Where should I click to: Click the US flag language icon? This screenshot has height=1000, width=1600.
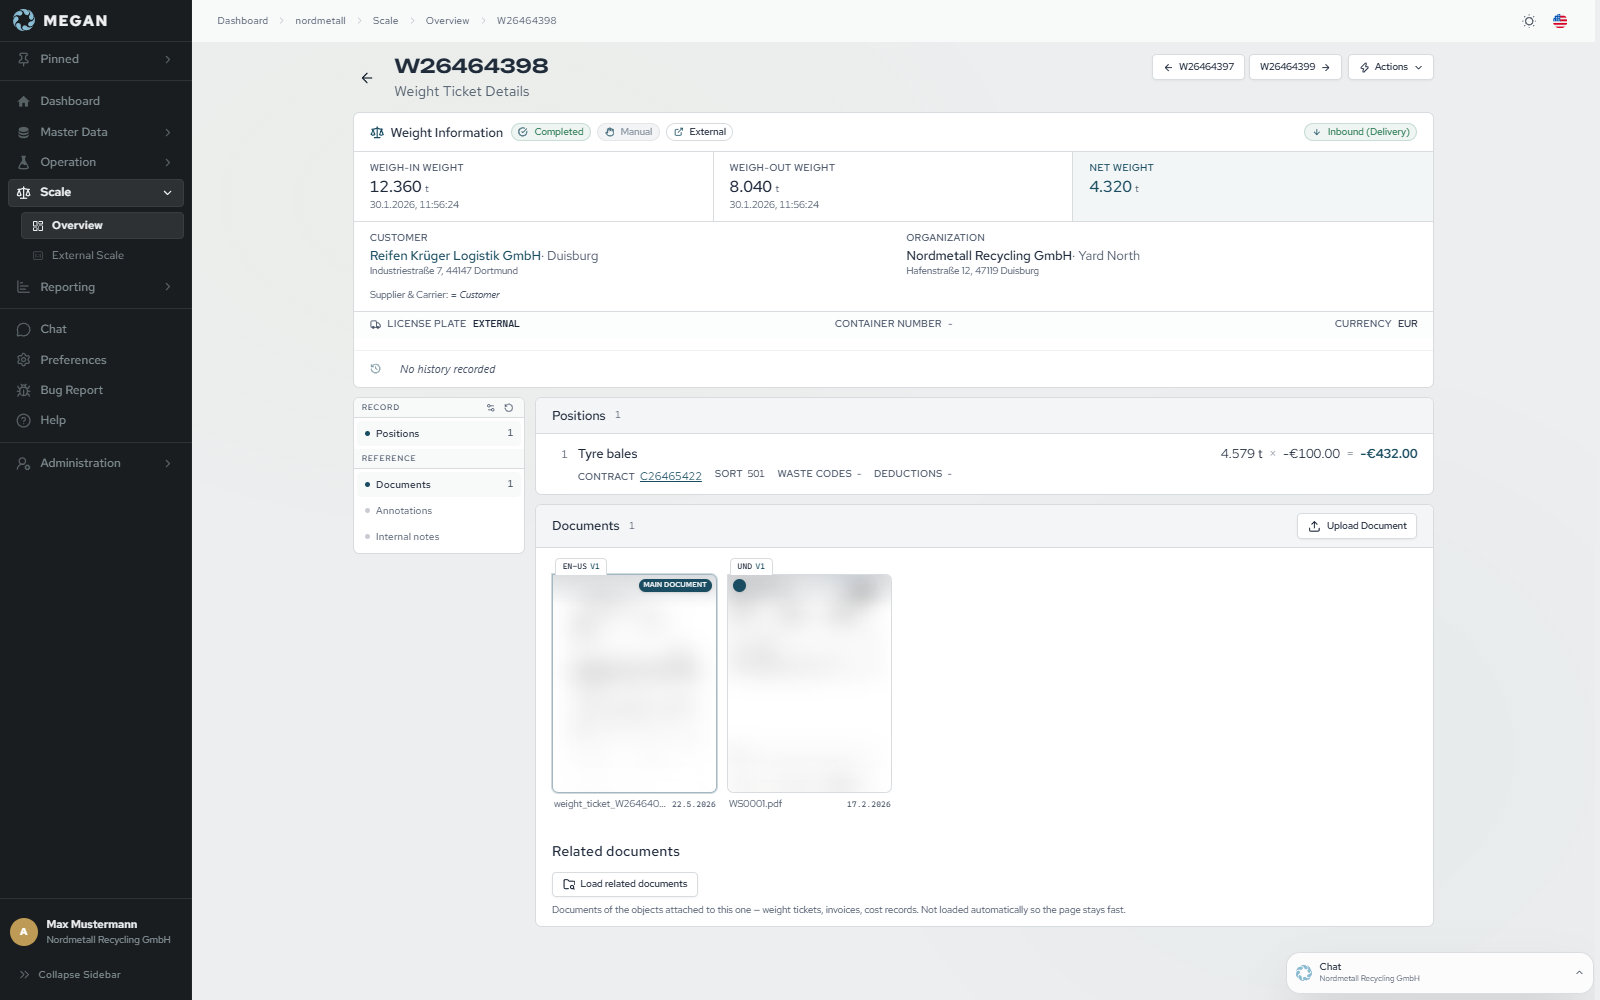[x=1560, y=21]
